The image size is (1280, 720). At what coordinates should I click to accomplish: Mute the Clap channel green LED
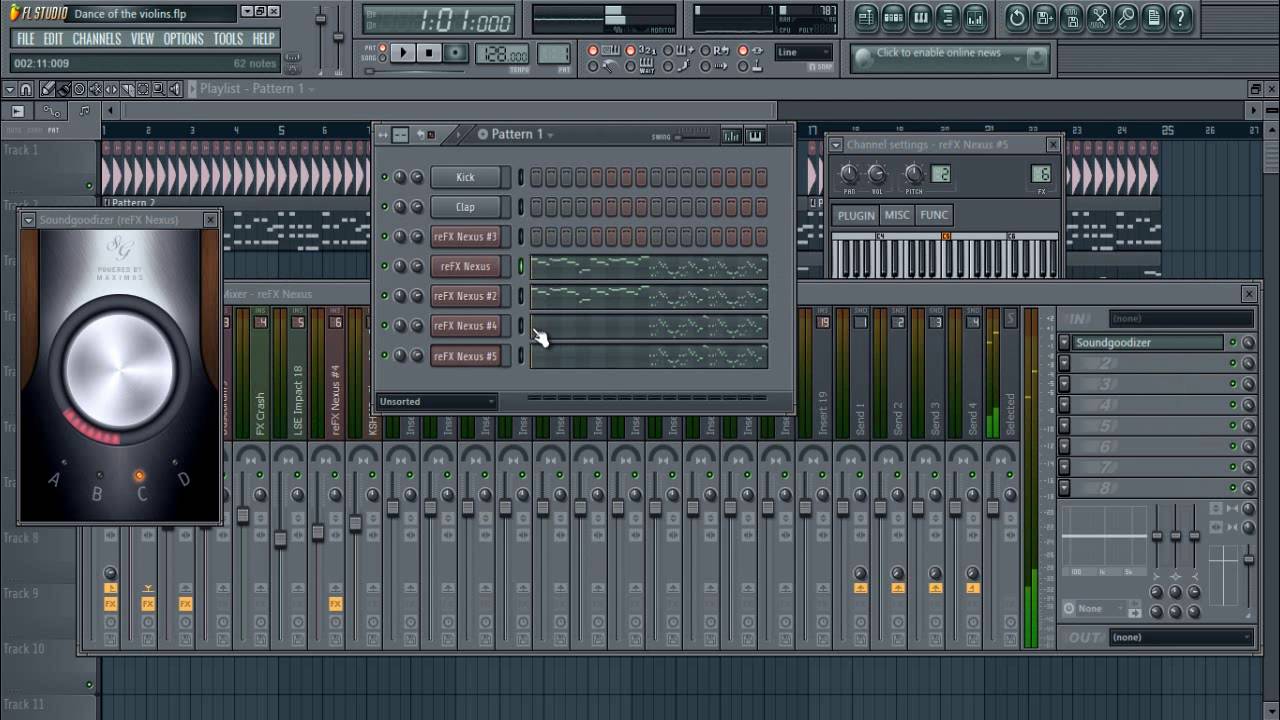tap(384, 207)
